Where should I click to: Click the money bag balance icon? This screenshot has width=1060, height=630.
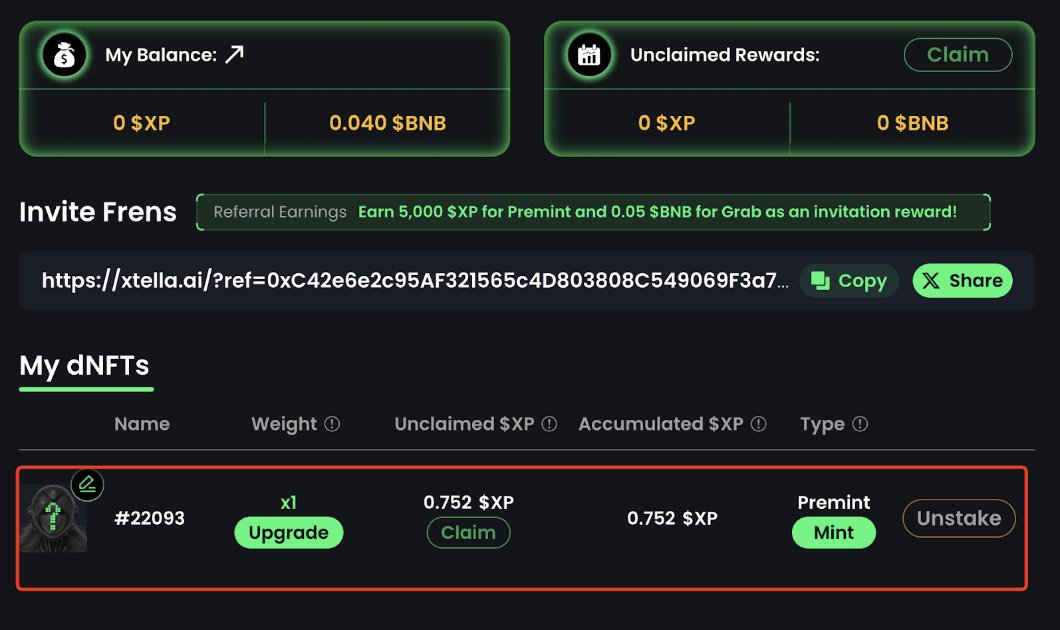pyautogui.click(x=65, y=55)
